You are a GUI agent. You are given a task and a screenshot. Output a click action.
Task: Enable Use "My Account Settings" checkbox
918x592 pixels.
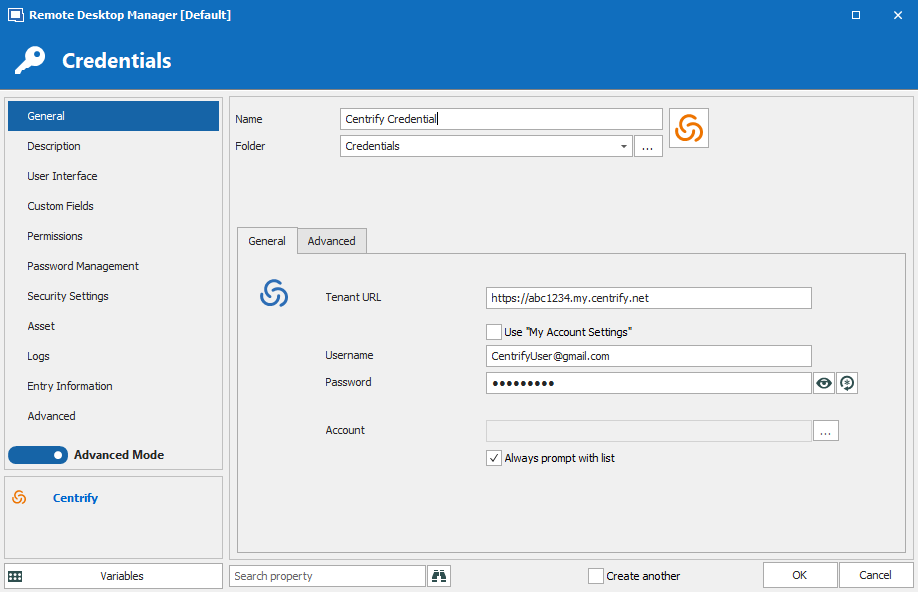tap(494, 332)
